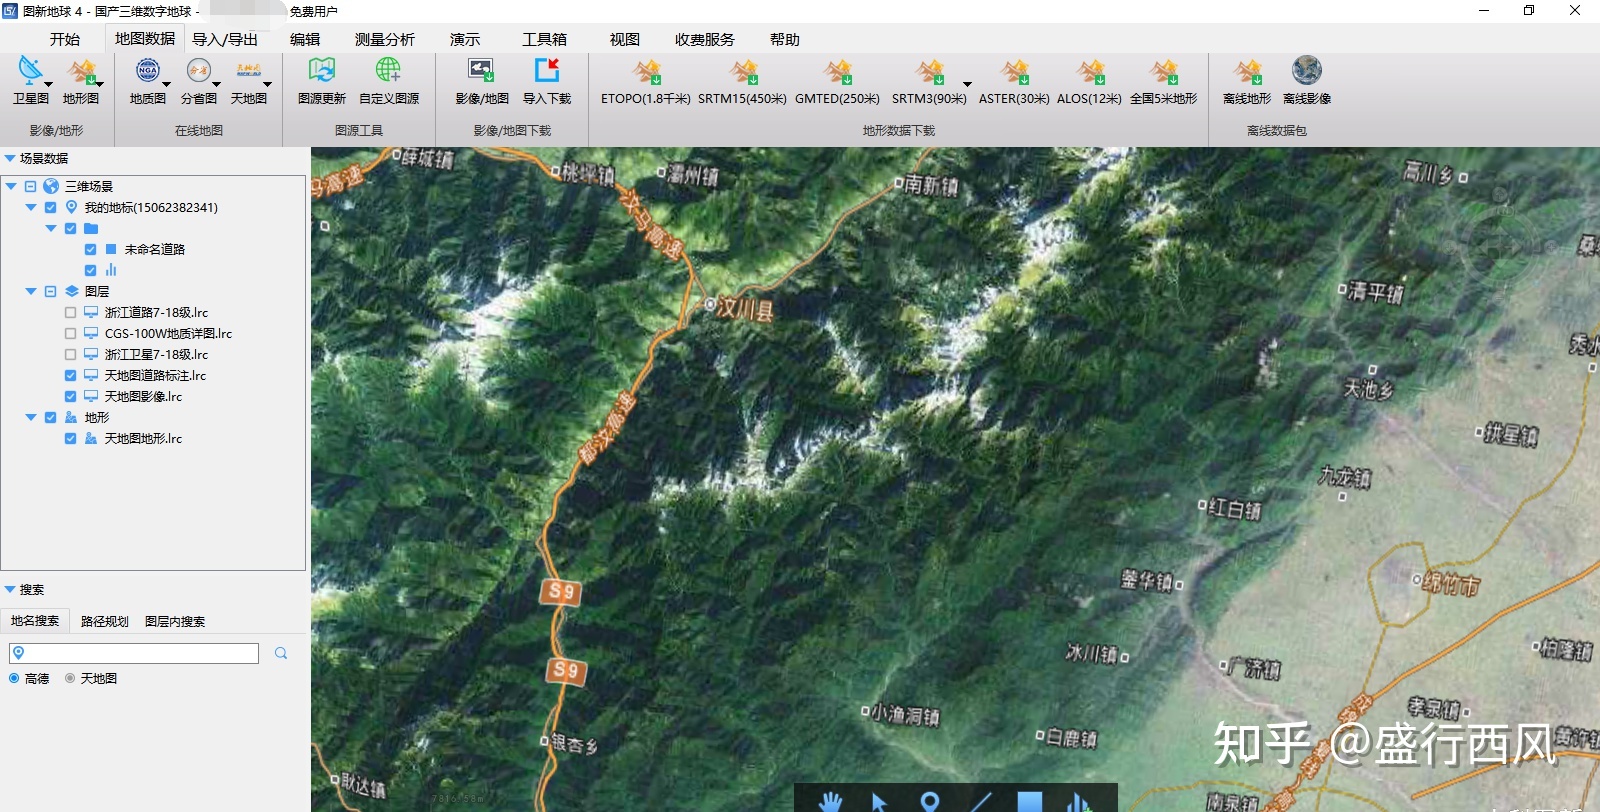Viewport: 1600px width, 812px height.
Task: Collapse the 地形 tree node
Action: [31, 418]
